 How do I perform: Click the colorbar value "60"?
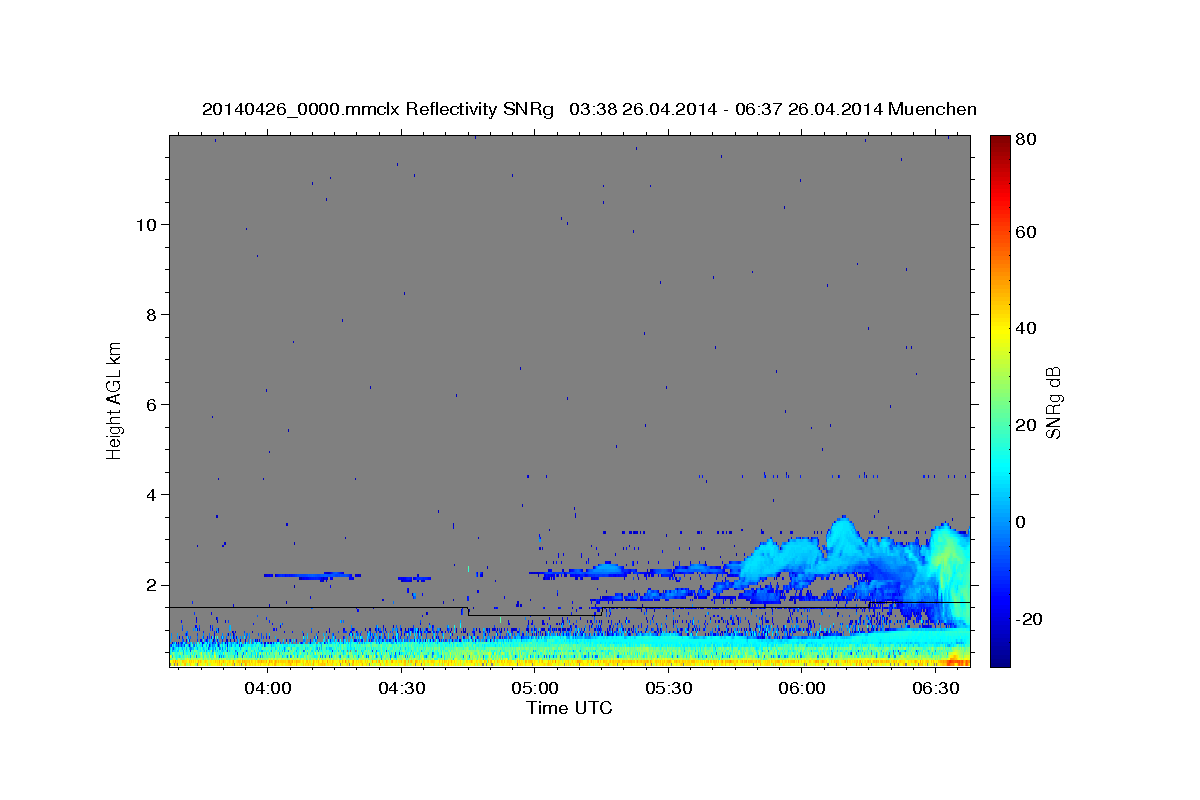click(1028, 232)
